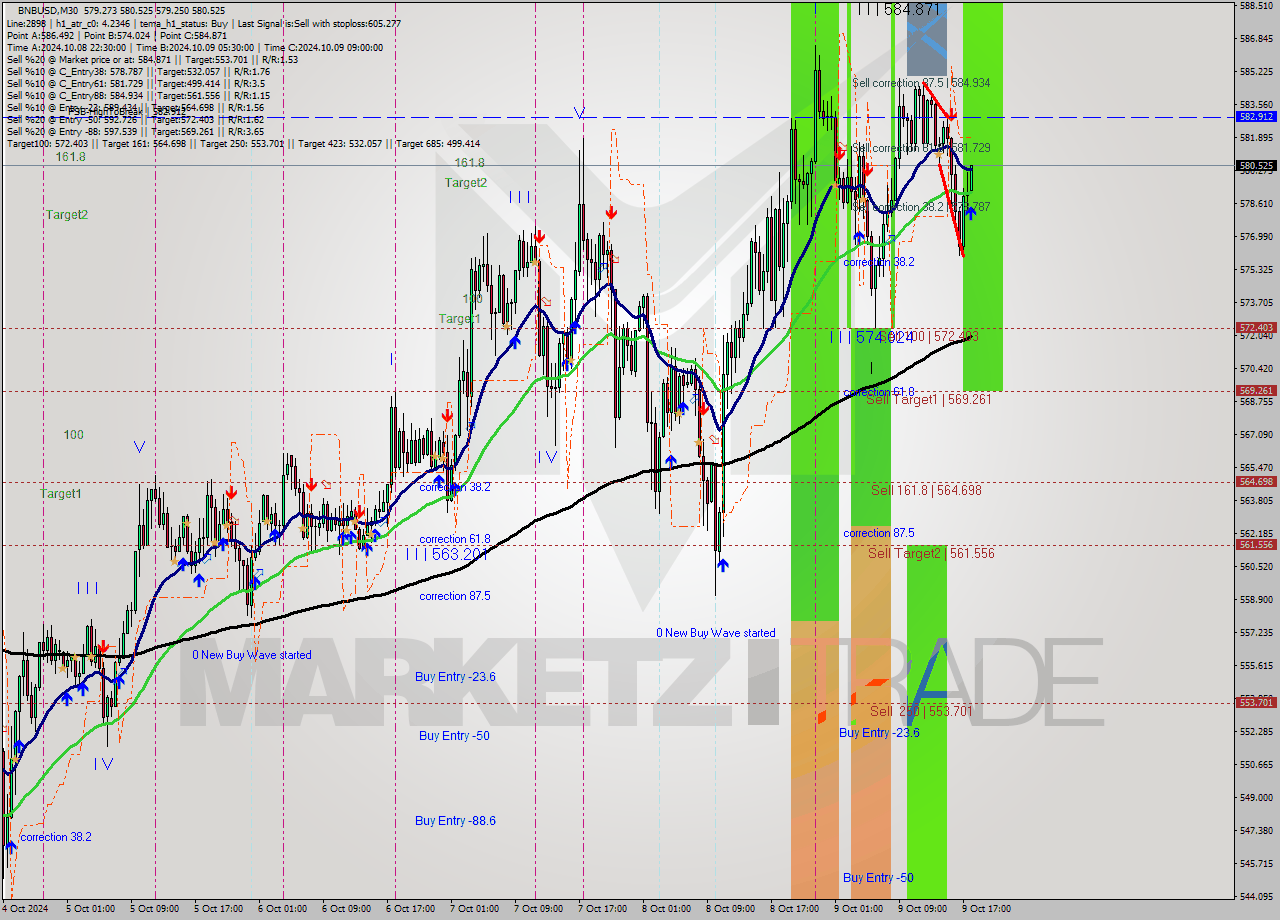
Task: Click the 'Sell 161.8 | 564.698' label
Action: click(926, 490)
